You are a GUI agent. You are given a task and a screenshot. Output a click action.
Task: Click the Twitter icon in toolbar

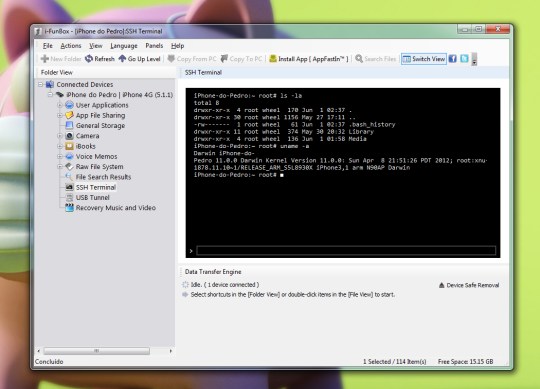click(464, 59)
